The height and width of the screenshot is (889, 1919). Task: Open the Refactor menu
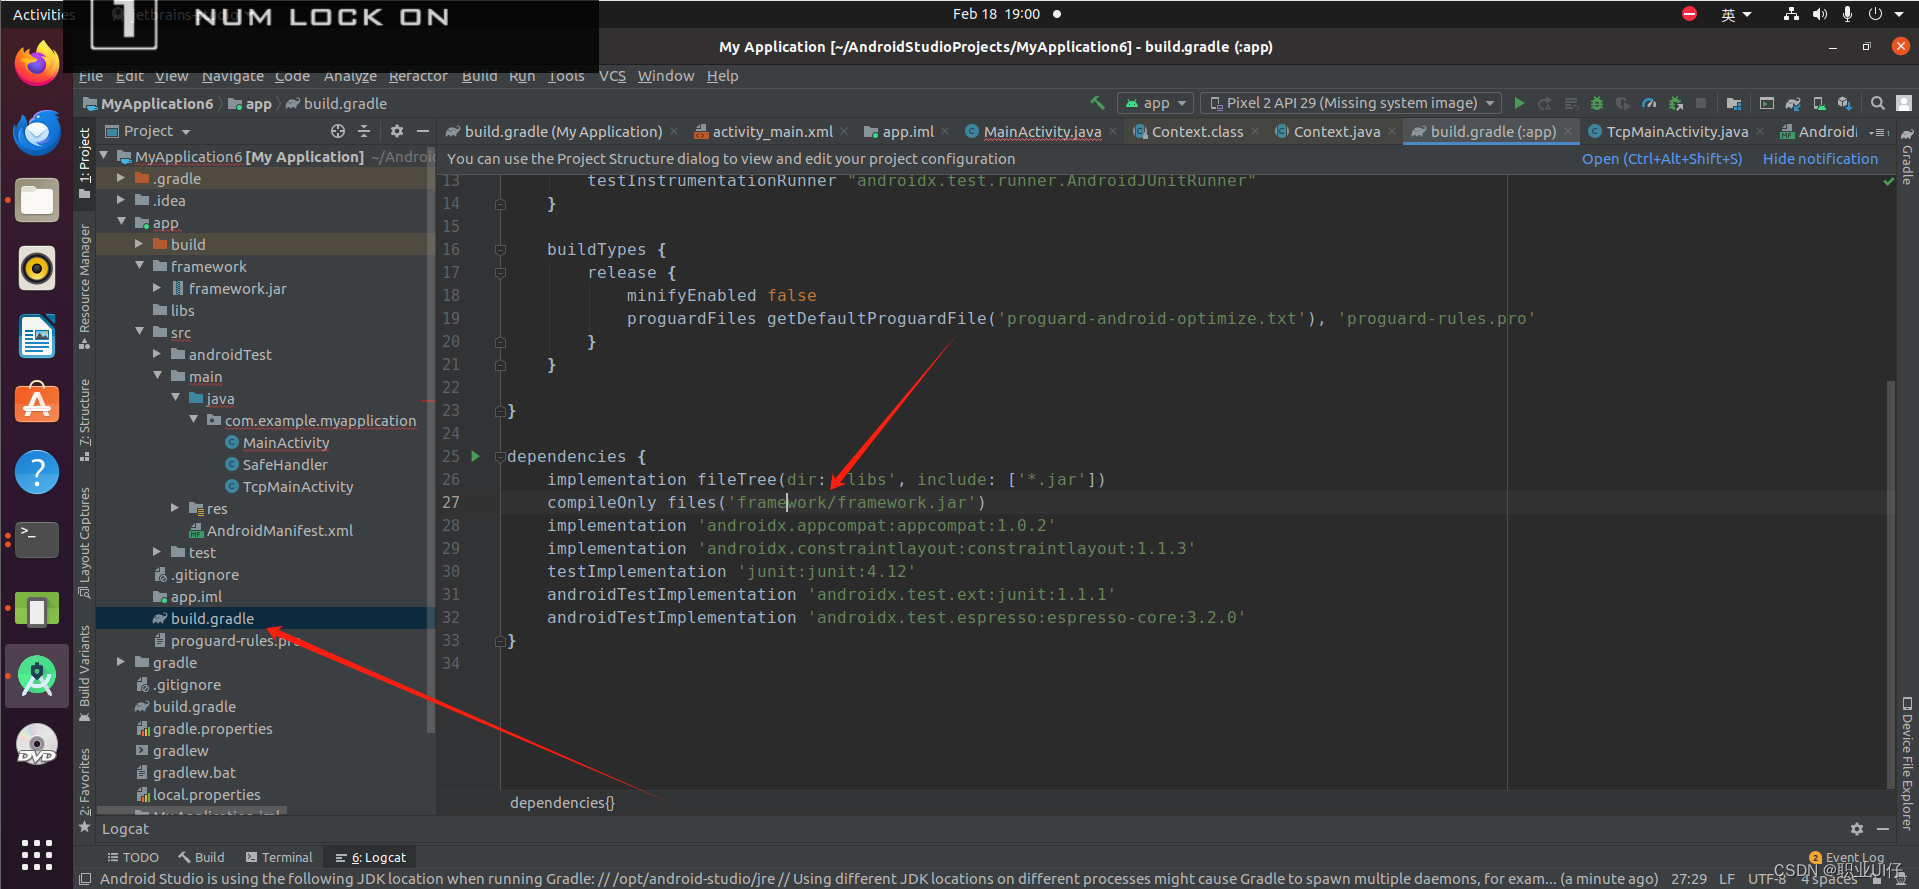point(418,76)
